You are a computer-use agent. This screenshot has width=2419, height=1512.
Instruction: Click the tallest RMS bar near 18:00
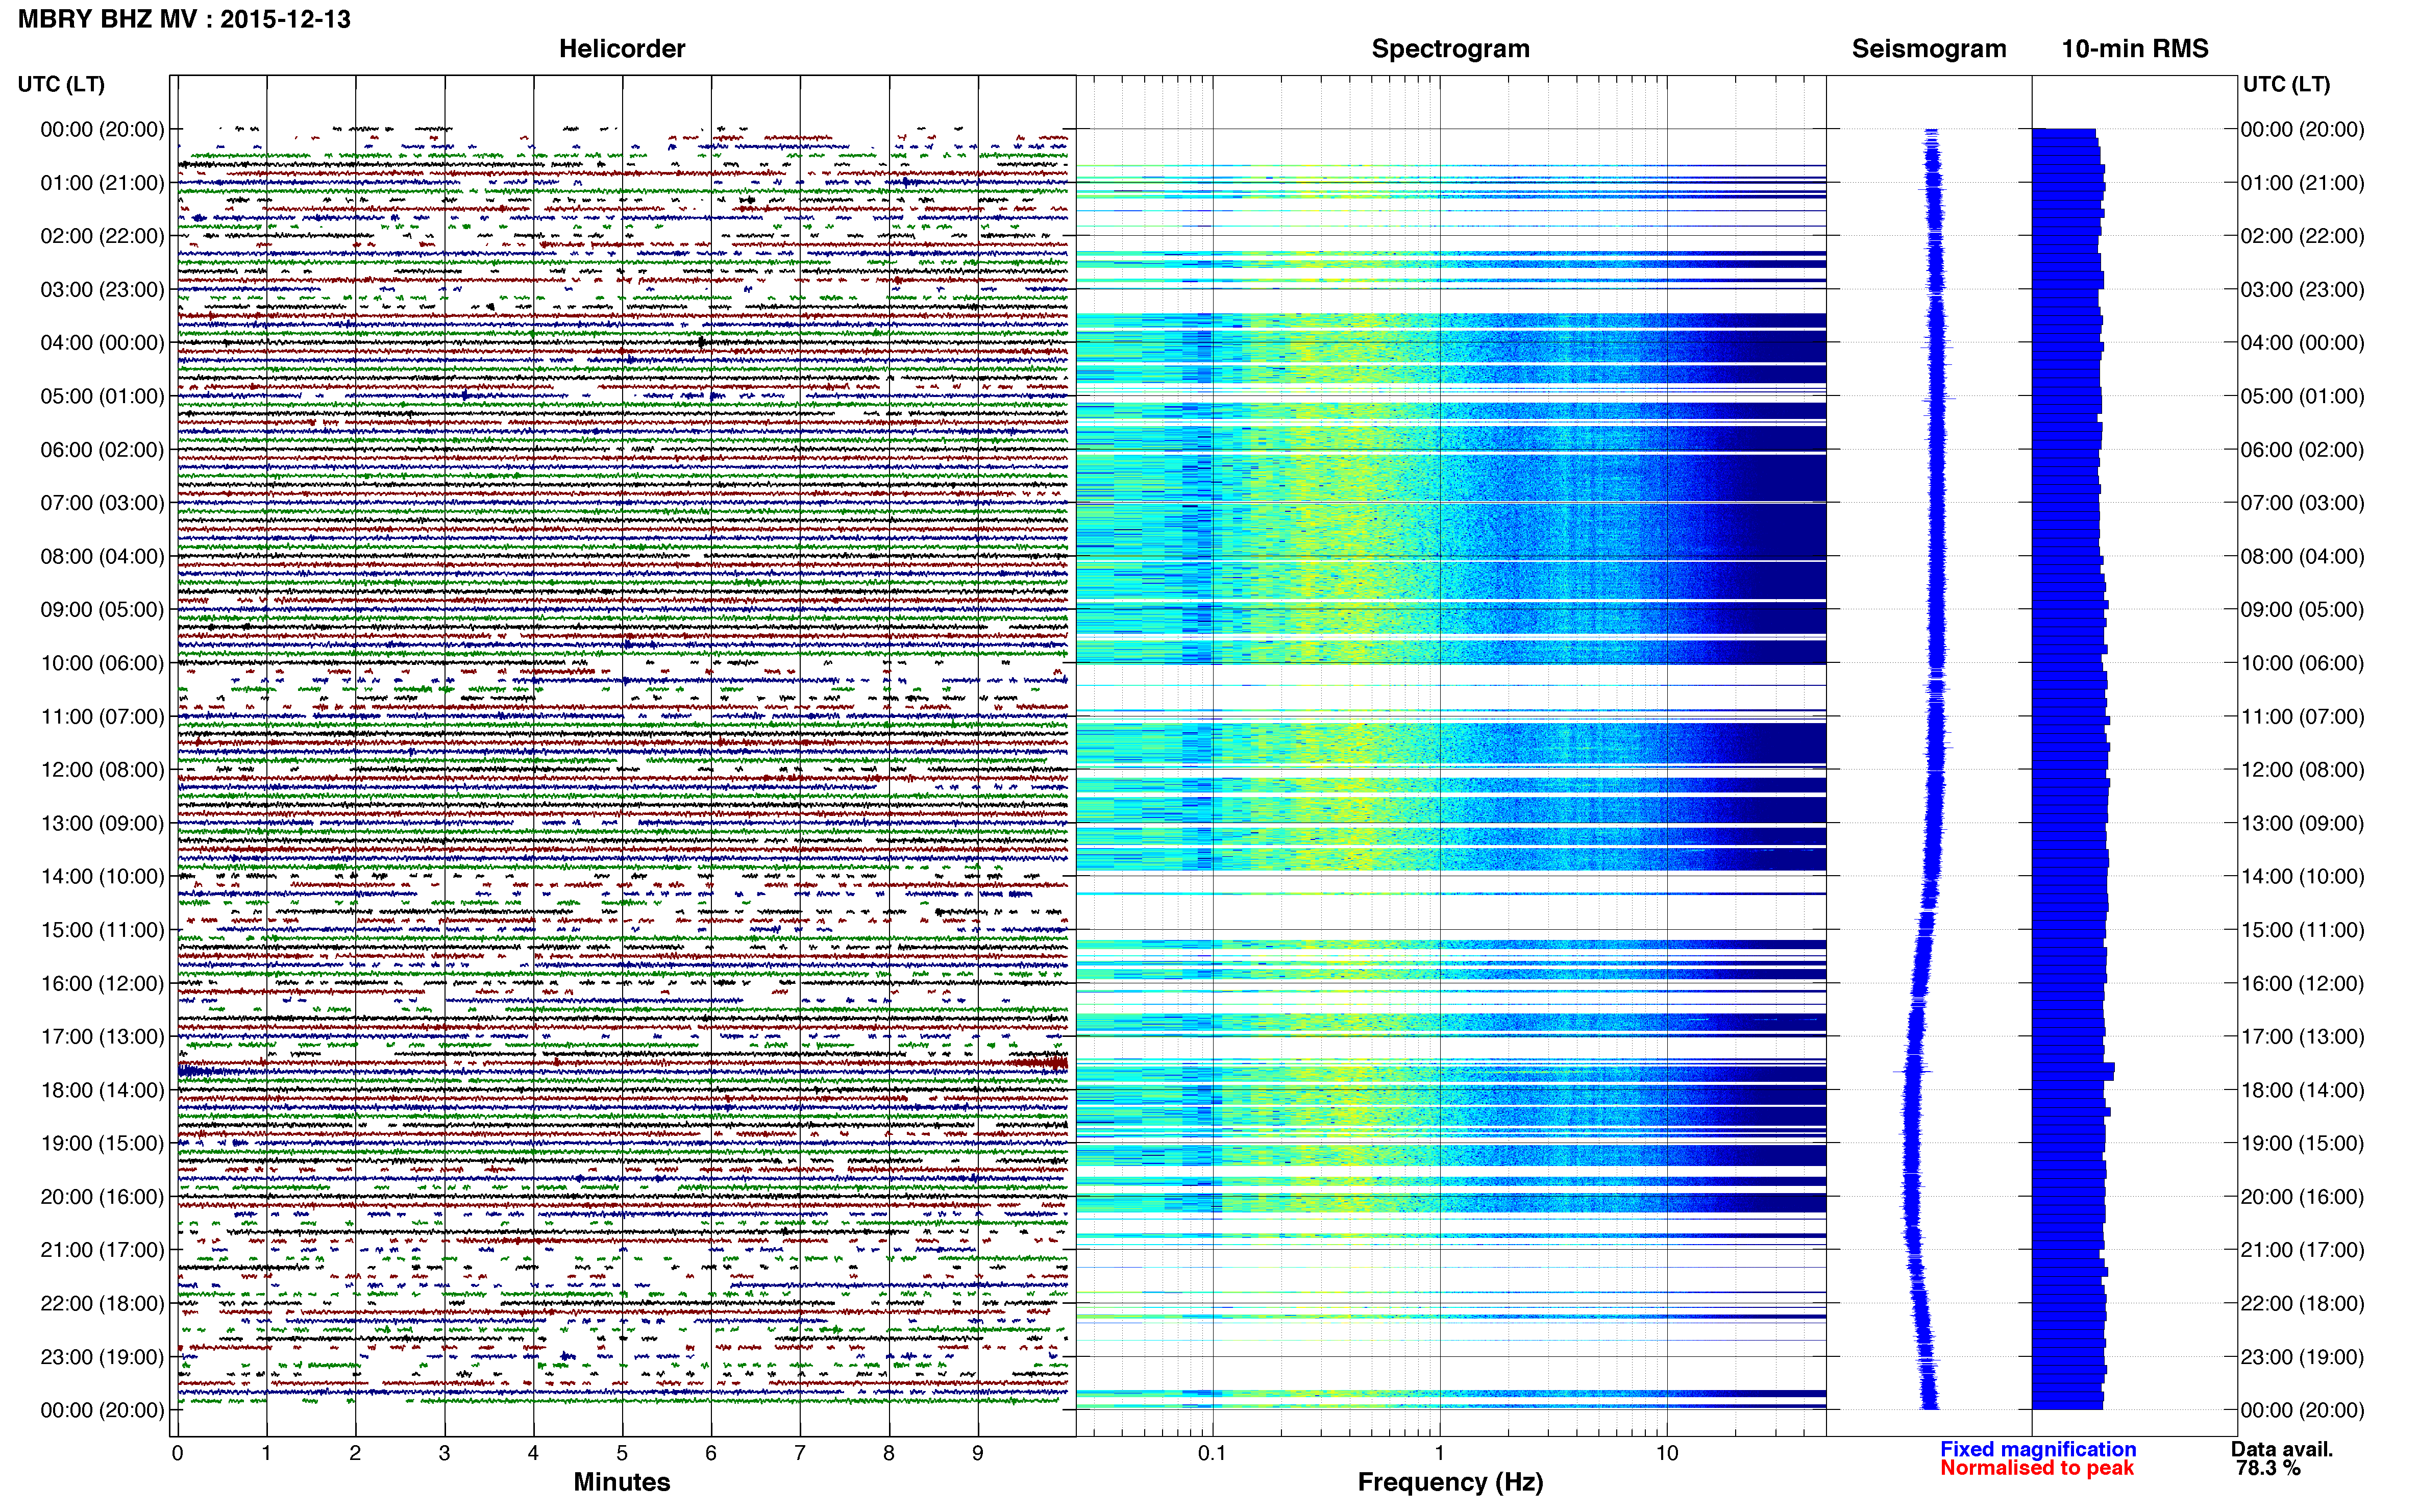point(2073,1071)
